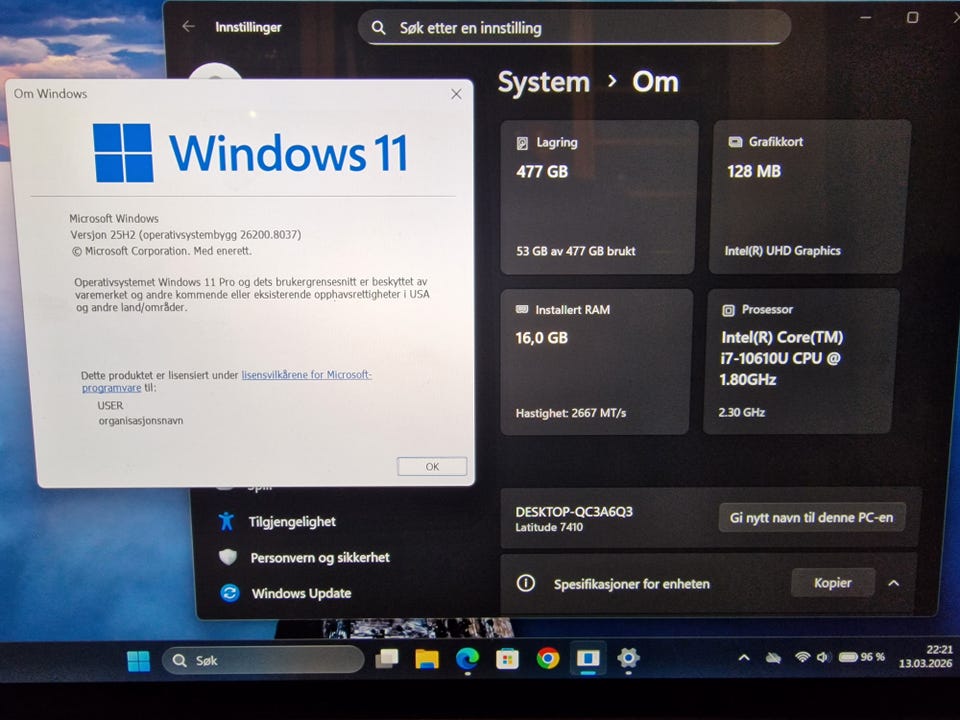
Task: Click the Tilgjengelighet accessibility figure icon
Action: click(x=226, y=521)
